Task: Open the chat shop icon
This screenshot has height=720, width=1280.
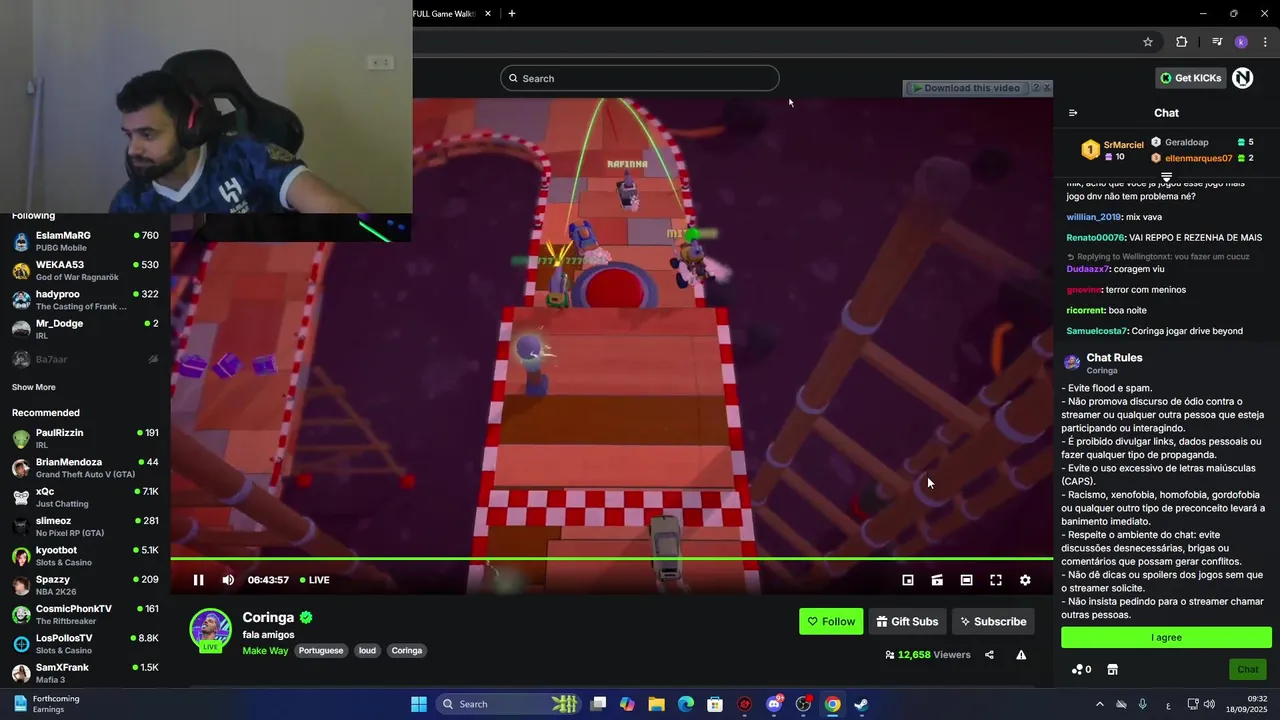Action: click(x=1112, y=669)
